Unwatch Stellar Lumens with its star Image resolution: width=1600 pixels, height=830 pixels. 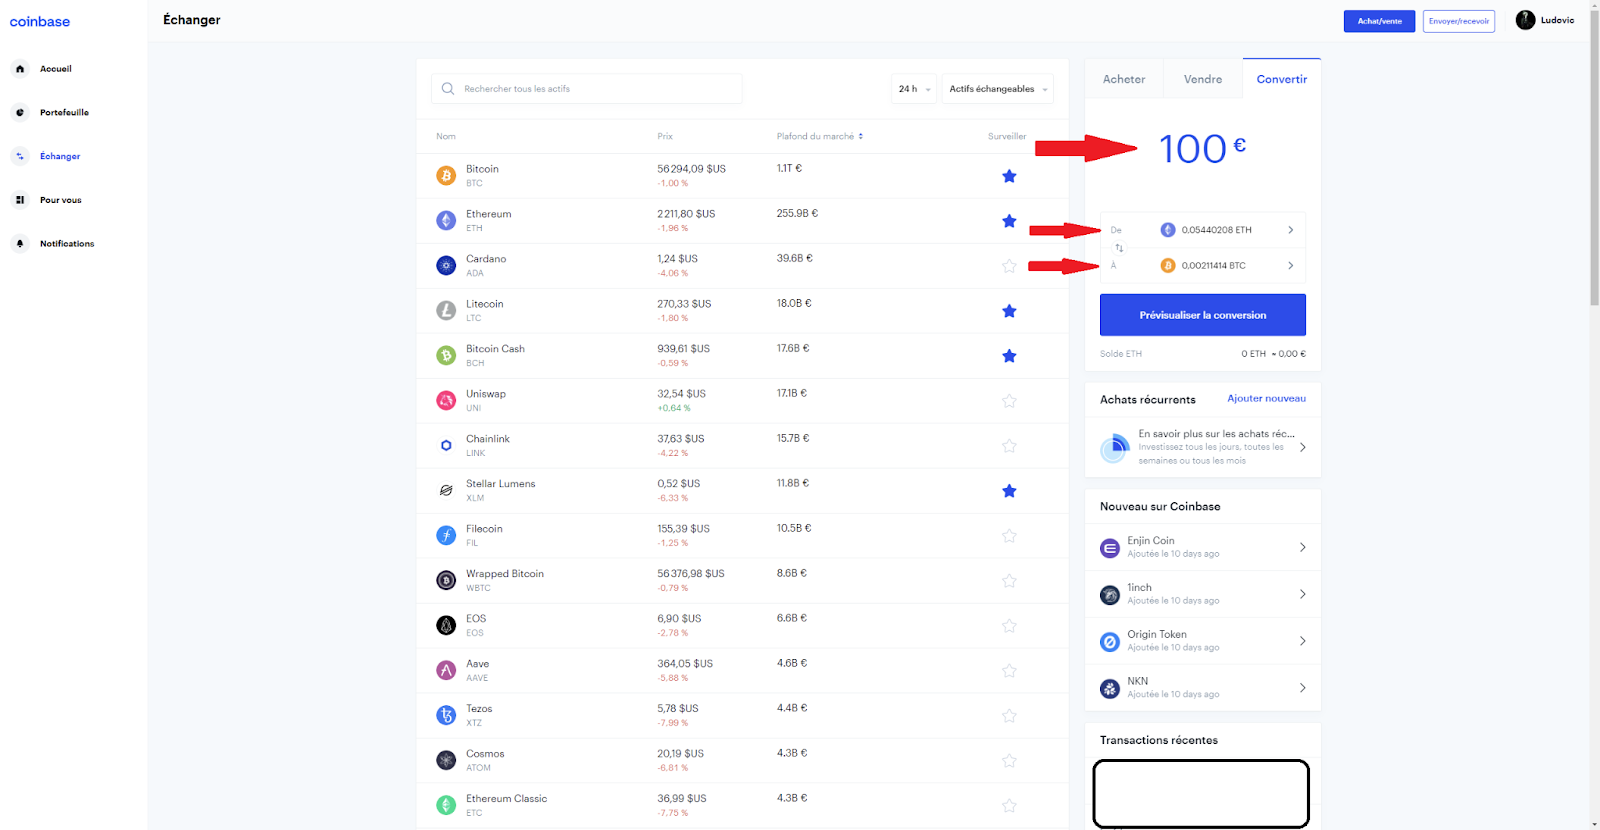[1009, 491]
